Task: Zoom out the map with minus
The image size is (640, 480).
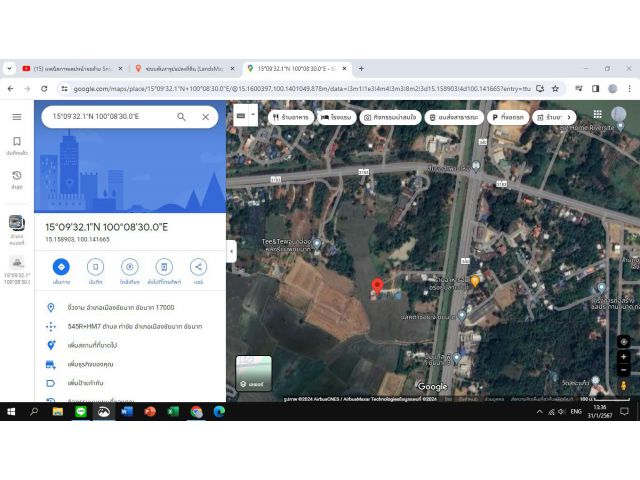Action: click(624, 370)
